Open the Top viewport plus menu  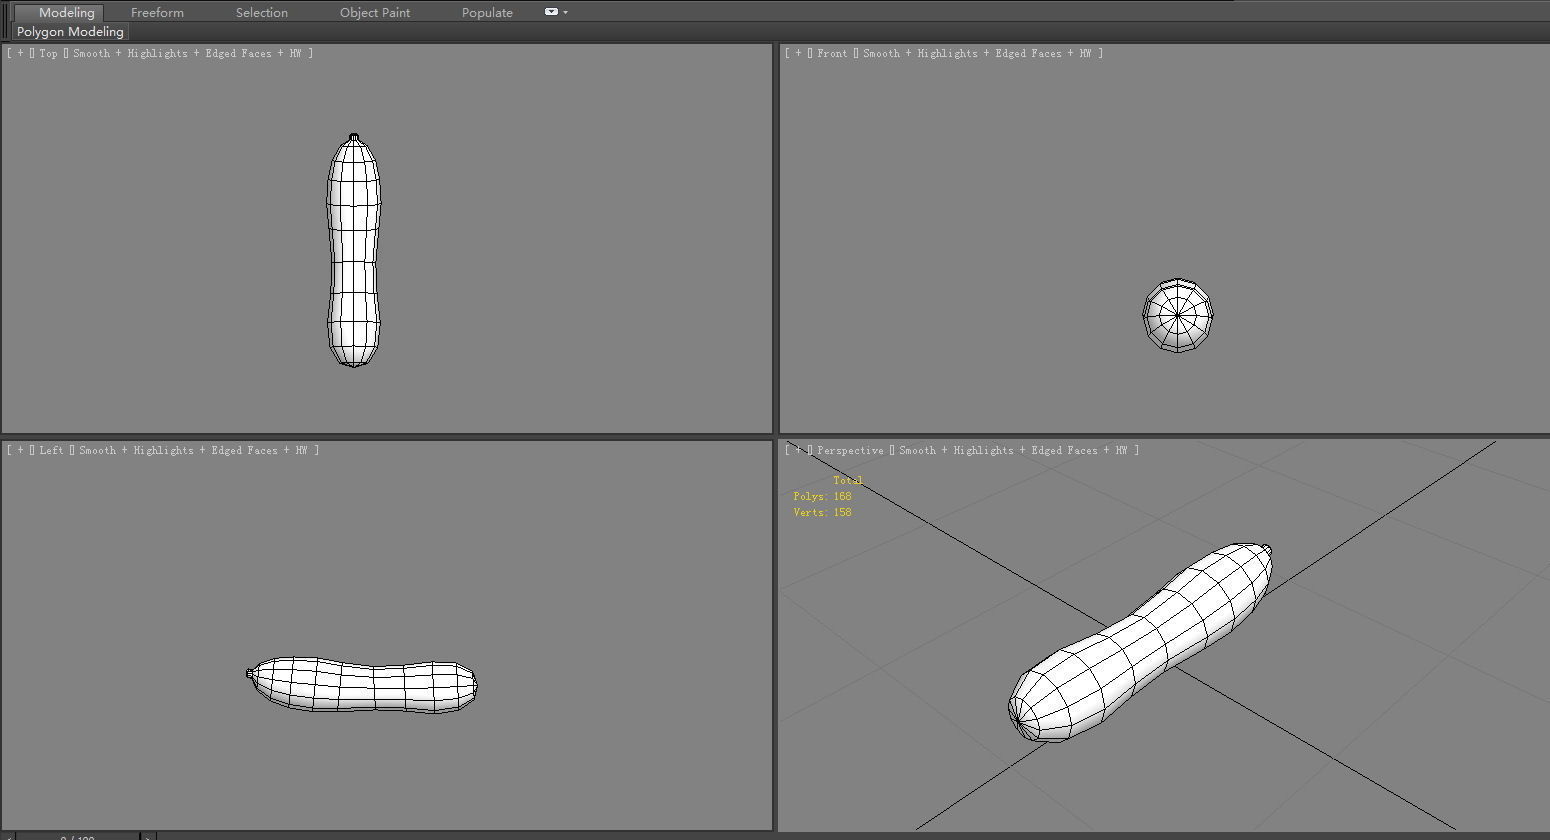20,53
